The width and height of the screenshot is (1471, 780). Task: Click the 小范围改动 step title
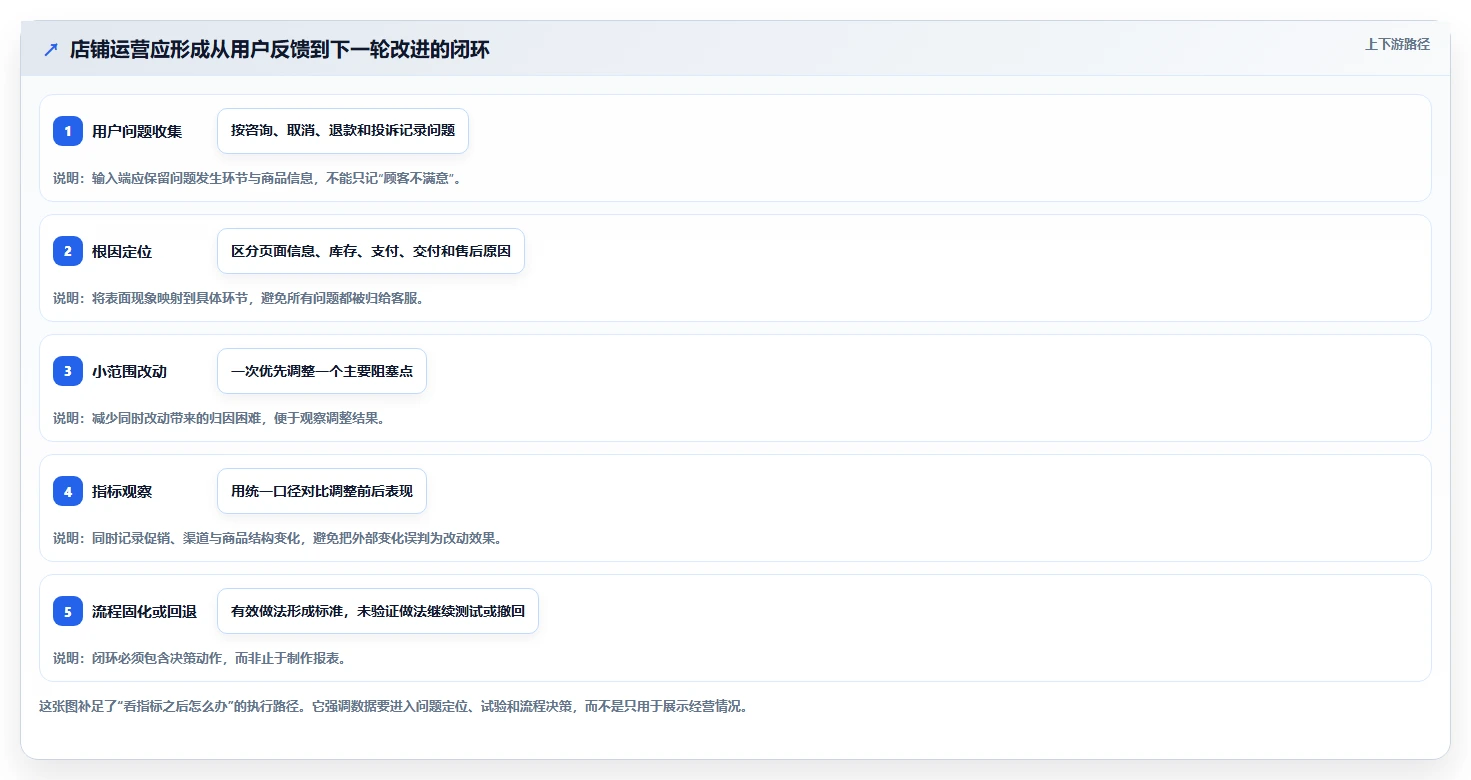click(x=130, y=371)
